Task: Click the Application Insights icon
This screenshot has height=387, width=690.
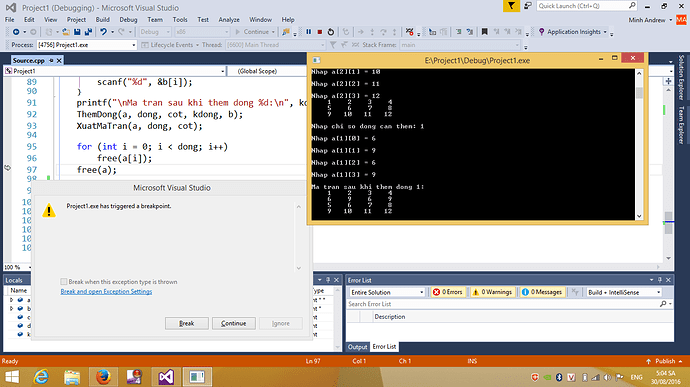Action: tap(541, 32)
